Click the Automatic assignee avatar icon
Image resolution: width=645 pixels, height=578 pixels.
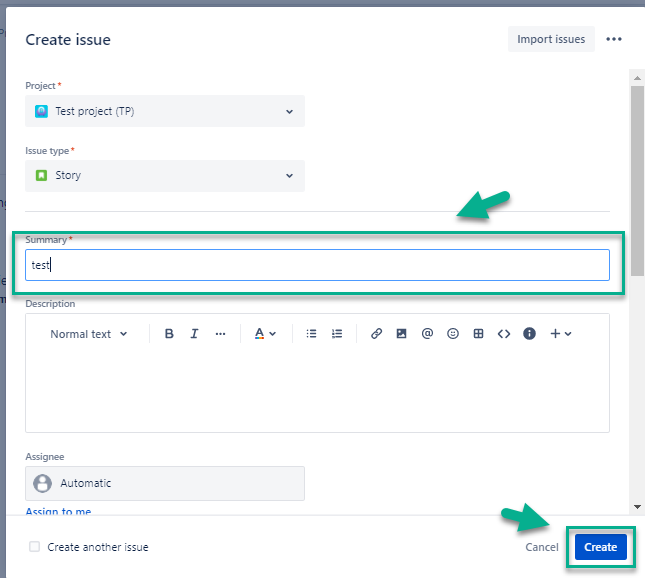pos(42,483)
